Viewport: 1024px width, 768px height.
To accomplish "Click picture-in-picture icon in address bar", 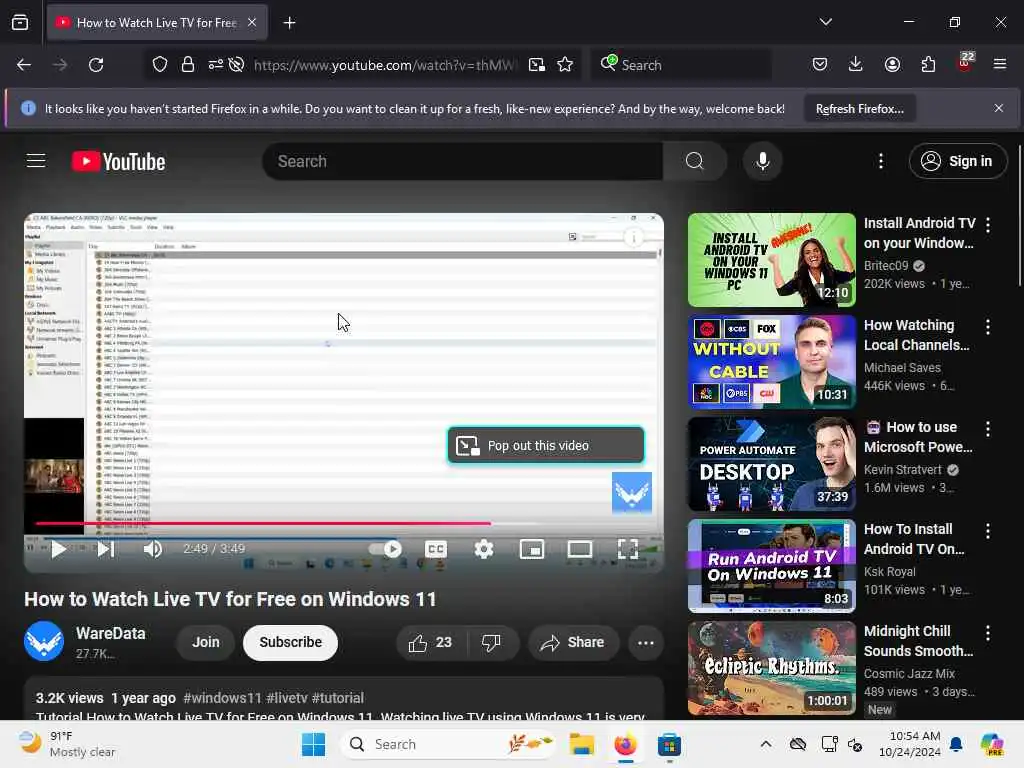I will pyautogui.click(x=537, y=65).
